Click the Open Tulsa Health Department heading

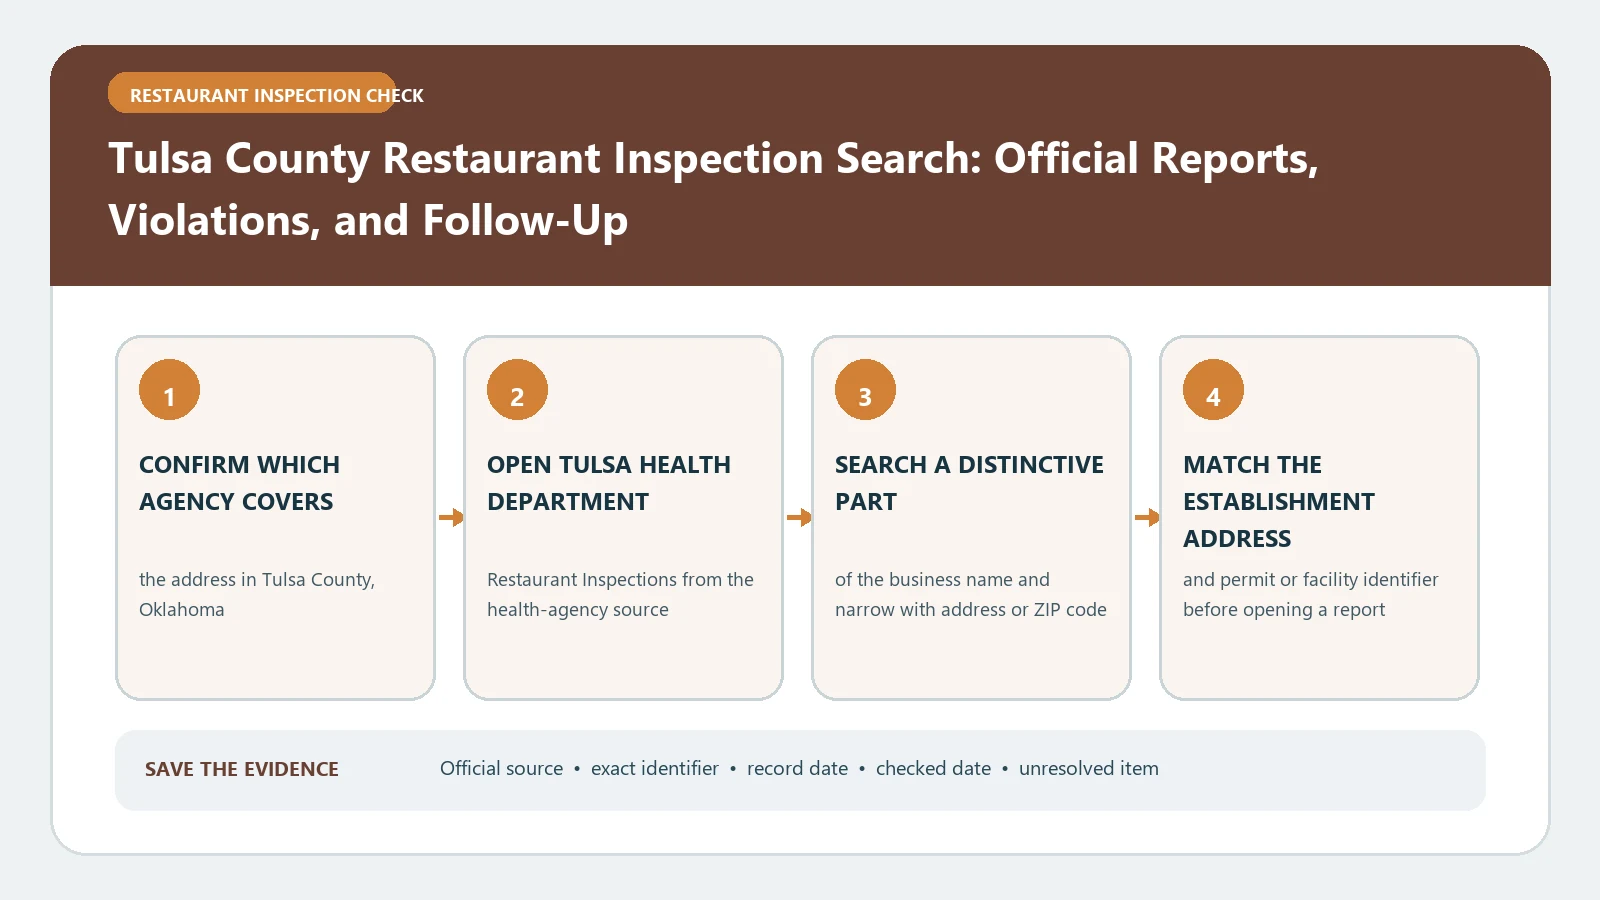tap(609, 483)
